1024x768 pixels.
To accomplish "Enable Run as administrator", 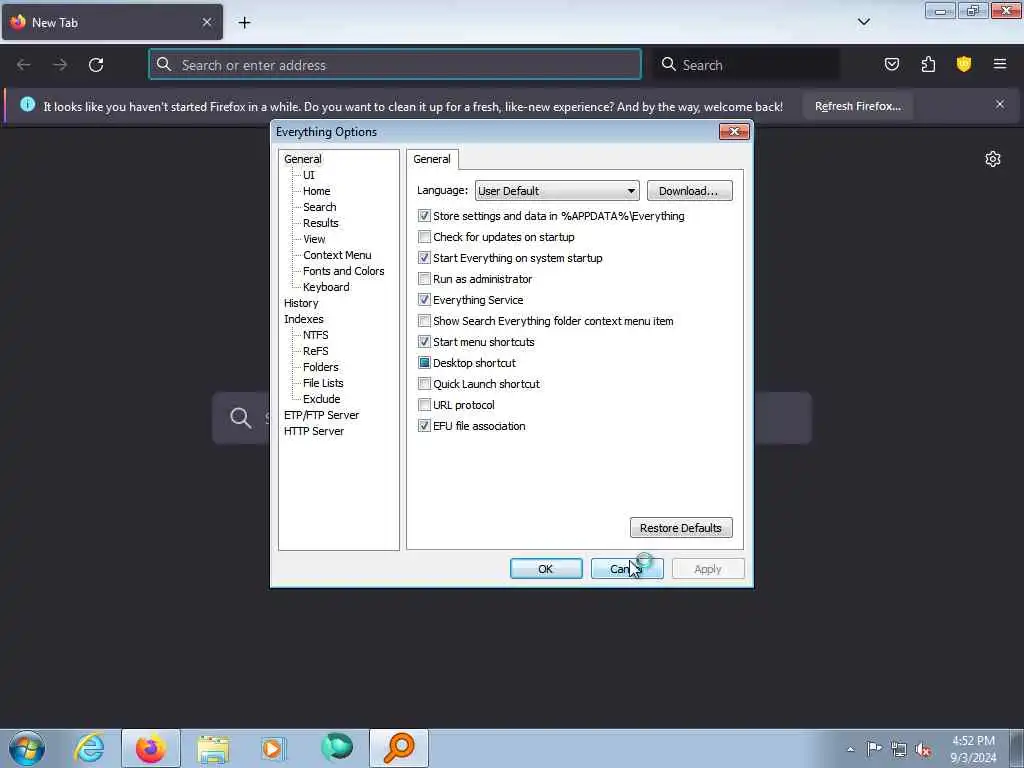I will [x=424, y=279].
